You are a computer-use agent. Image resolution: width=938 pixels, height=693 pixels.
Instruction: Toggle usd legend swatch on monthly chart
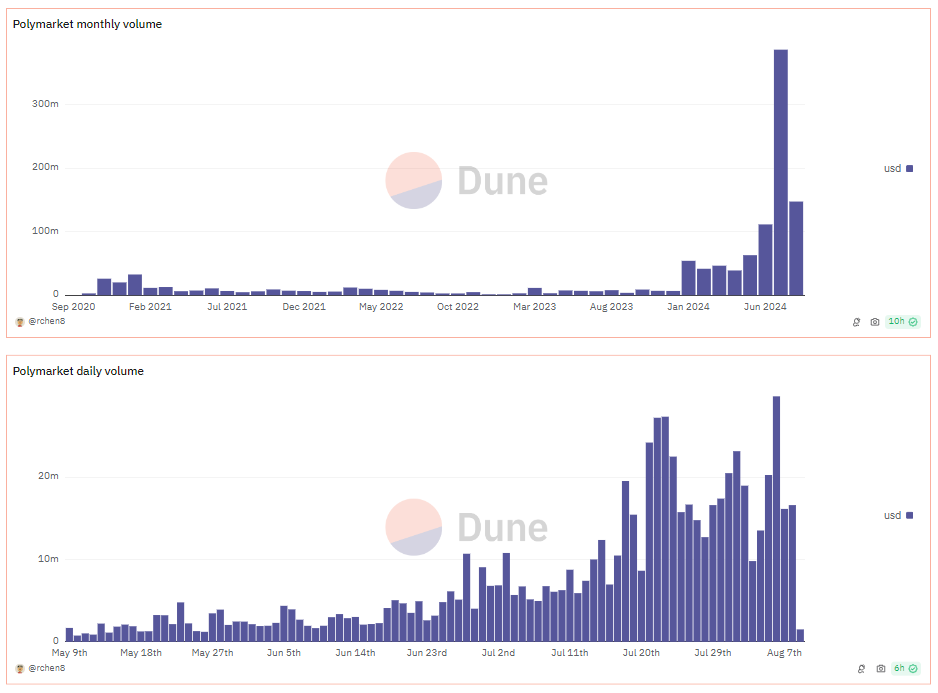click(x=909, y=169)
